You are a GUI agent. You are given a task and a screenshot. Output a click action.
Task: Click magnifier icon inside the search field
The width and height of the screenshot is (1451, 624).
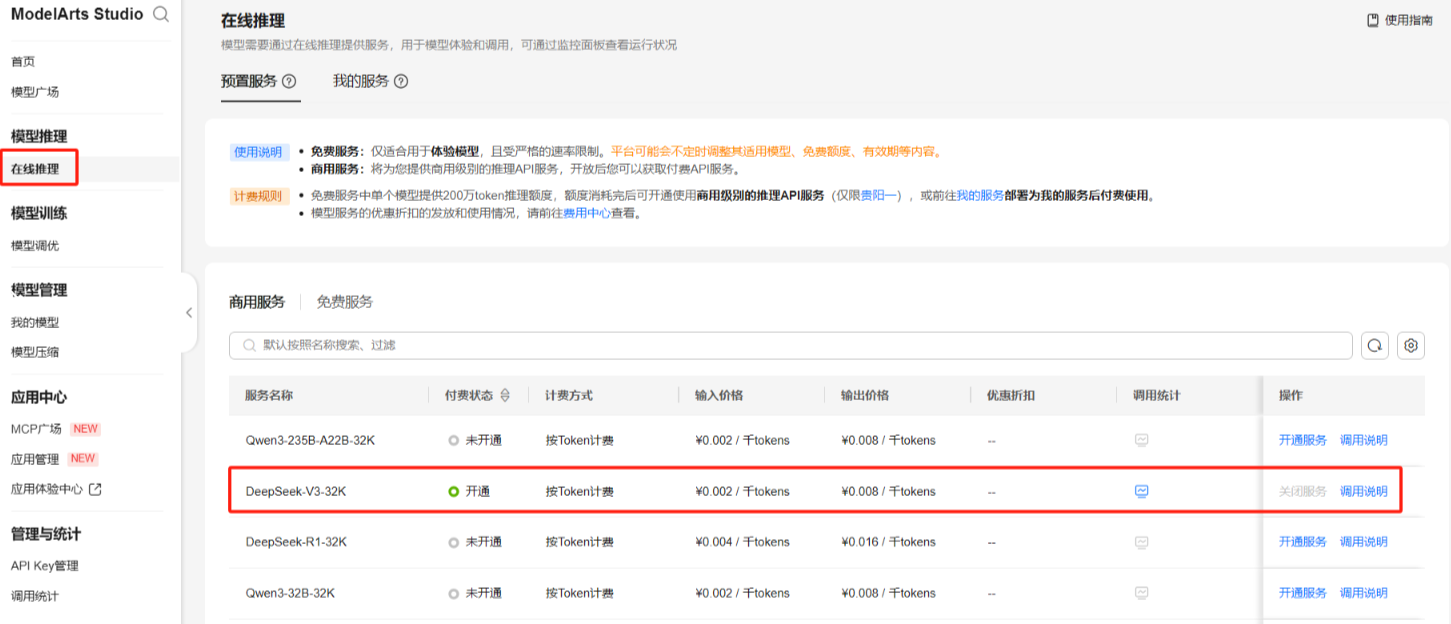[x=249, y=345]
